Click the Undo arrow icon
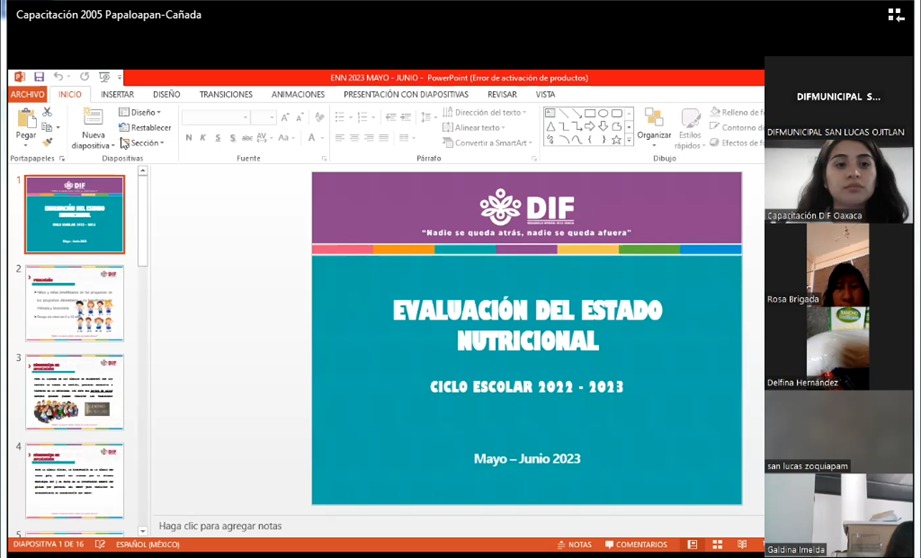921x558 pixels. tap(58, 76)
